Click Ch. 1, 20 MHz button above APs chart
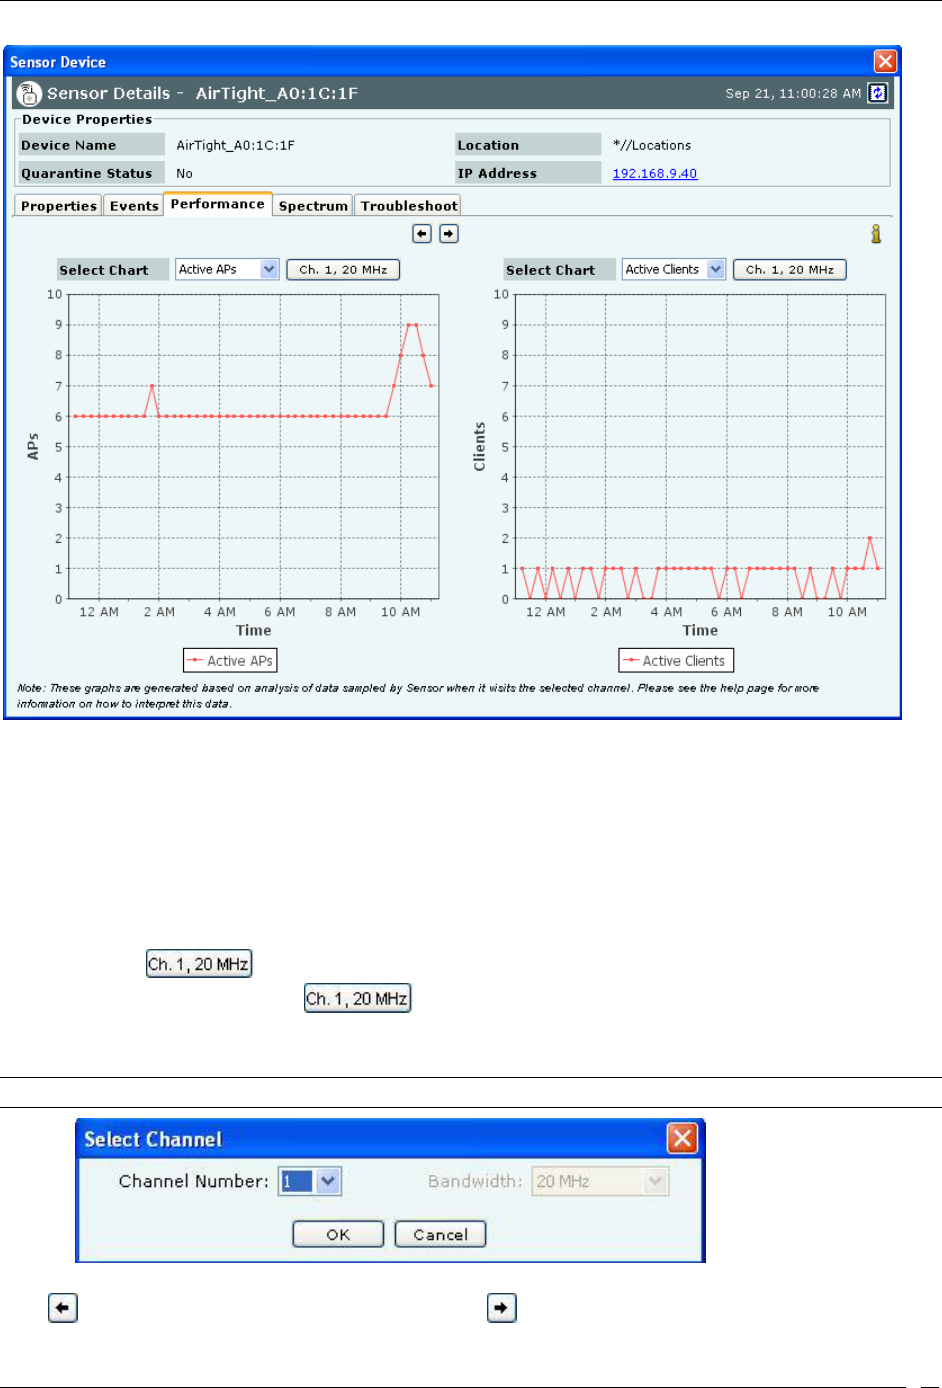Screen dimensions: 942x1388 pos(343,270)
